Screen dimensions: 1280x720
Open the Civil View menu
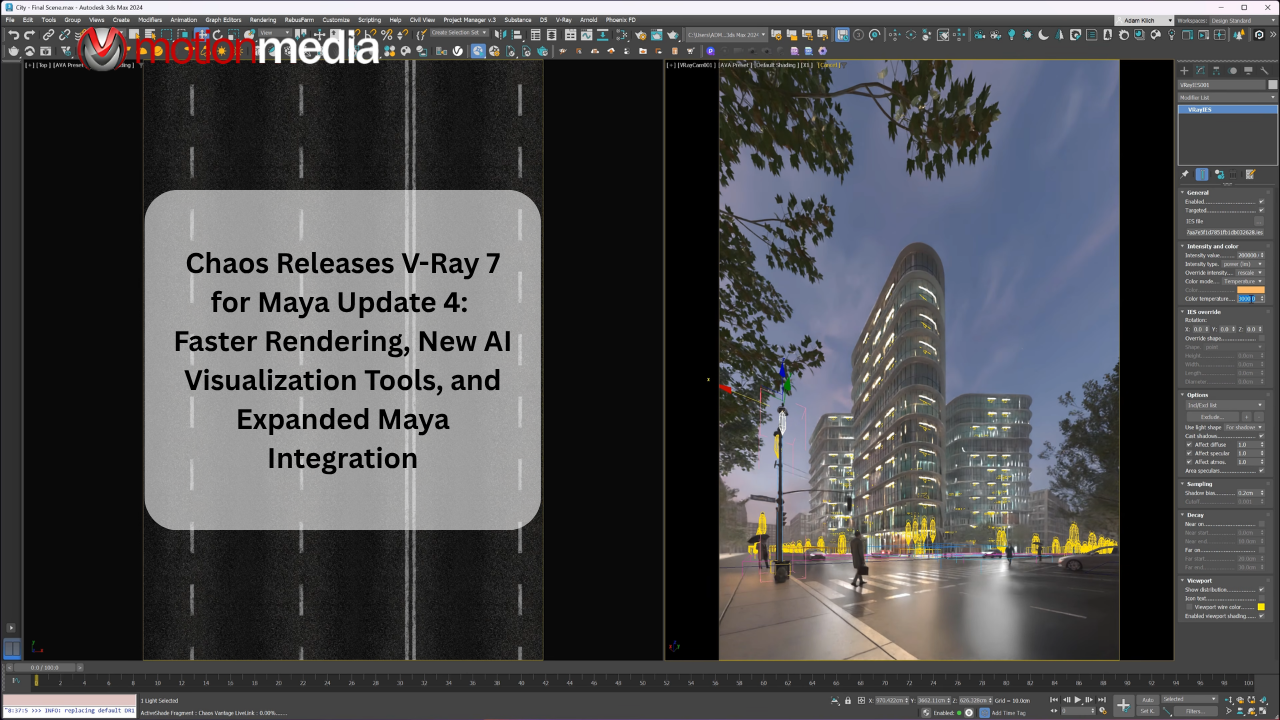point(422,20)
